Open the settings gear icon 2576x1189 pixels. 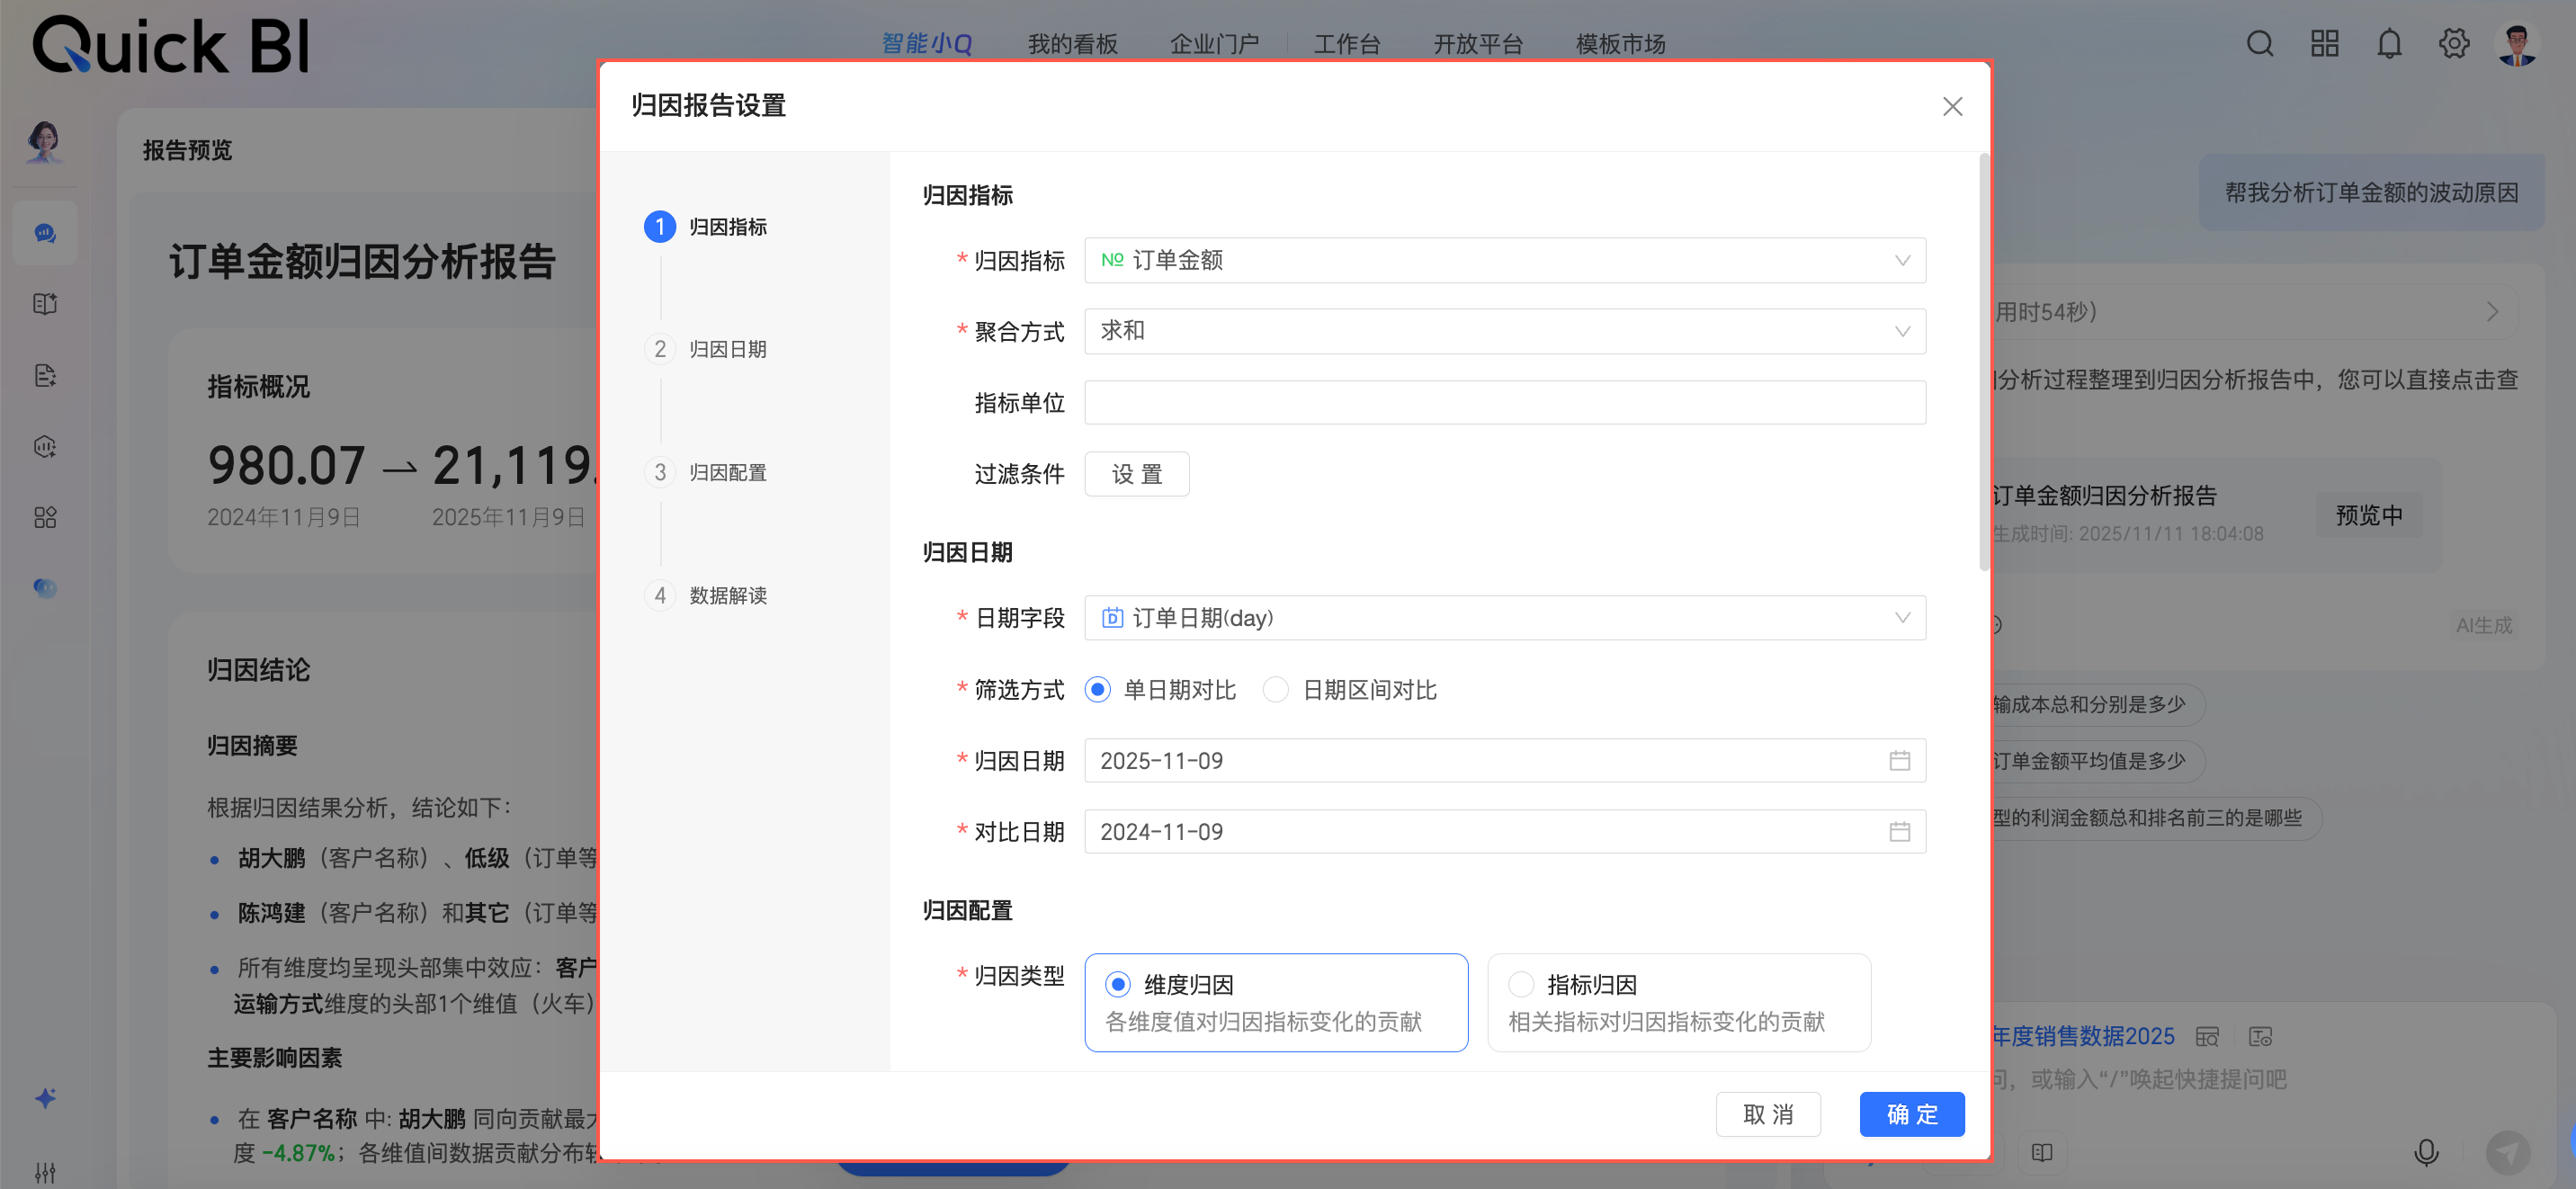(x=2453, y=44)
